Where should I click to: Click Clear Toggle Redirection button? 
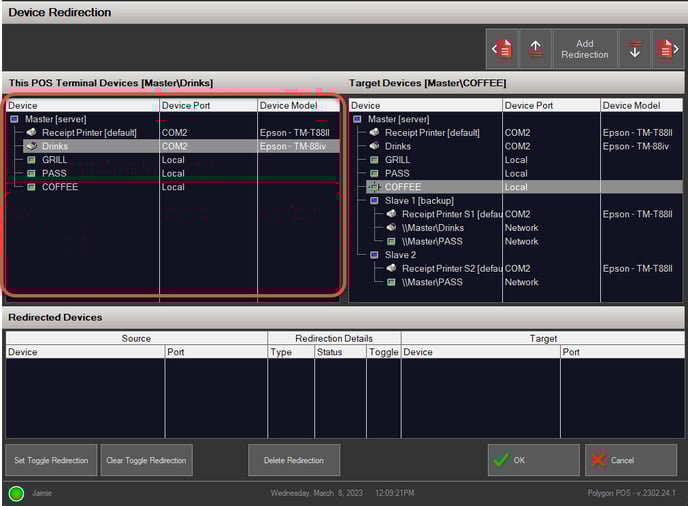[147, 460]
